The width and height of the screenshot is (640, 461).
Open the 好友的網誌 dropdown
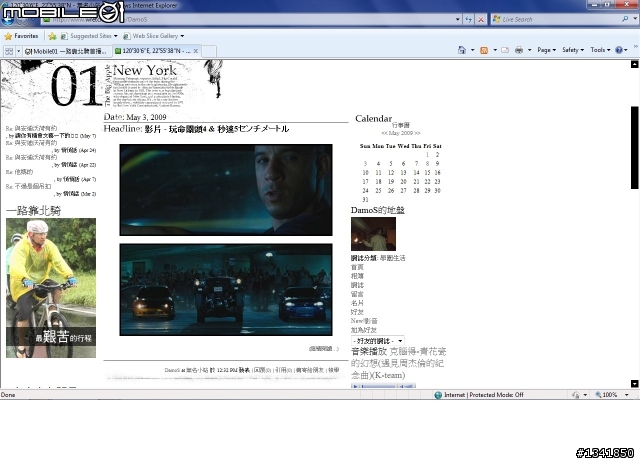(378, 341)
